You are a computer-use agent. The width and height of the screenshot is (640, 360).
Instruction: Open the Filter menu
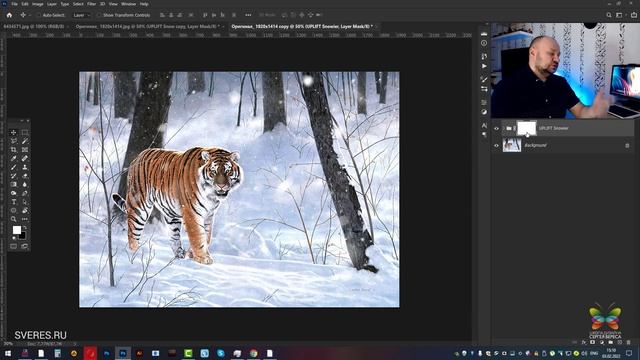click(91, 4)
